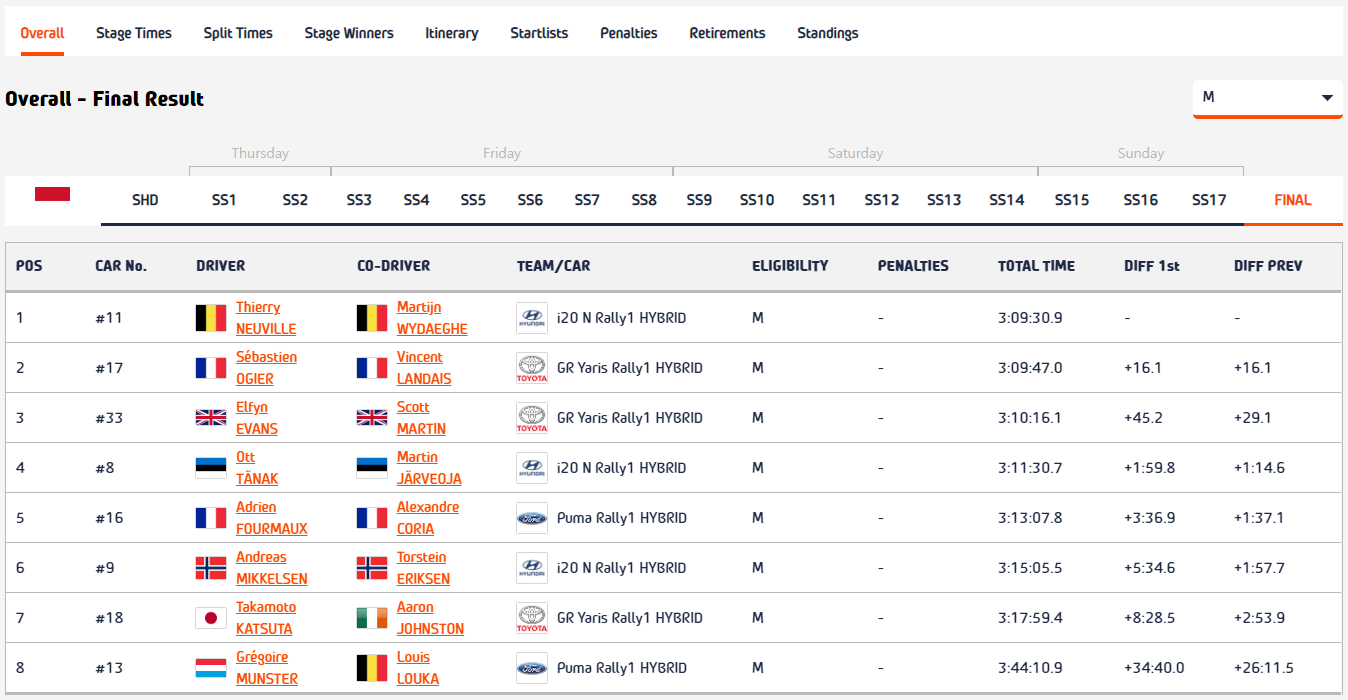Click the Belgian flag next to Martijn Wydaeghe
Viewport: 1348px width, 700px height.
372,318
